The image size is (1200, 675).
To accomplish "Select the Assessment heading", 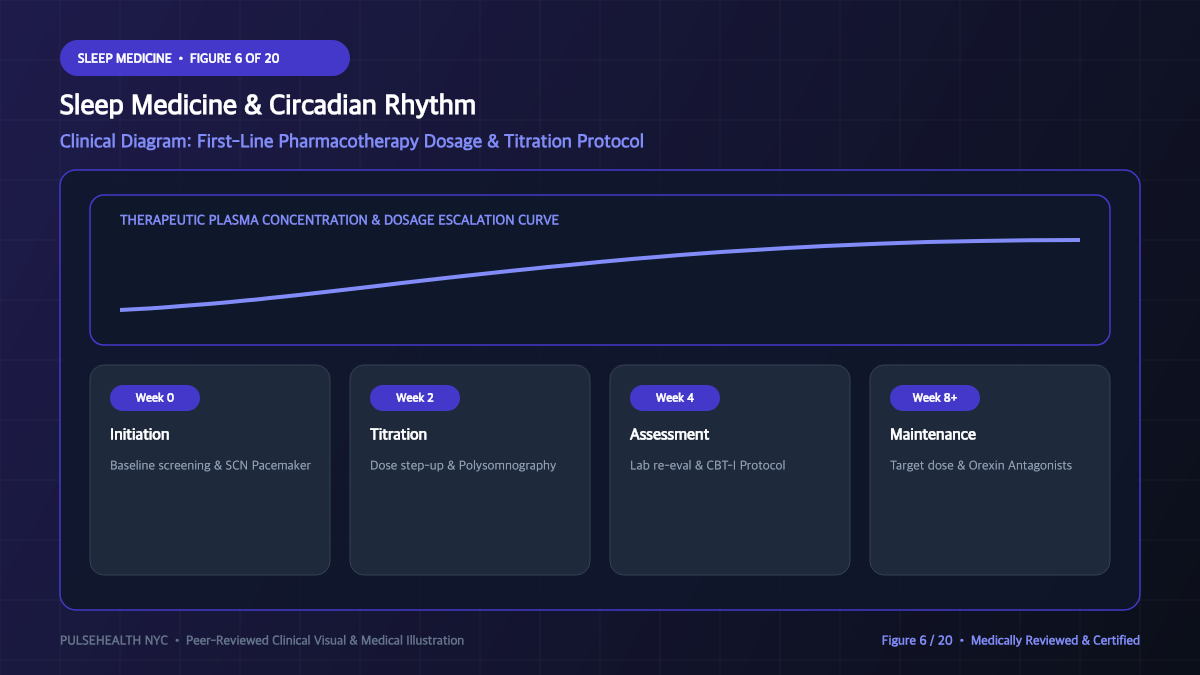I will click(670, 434).
